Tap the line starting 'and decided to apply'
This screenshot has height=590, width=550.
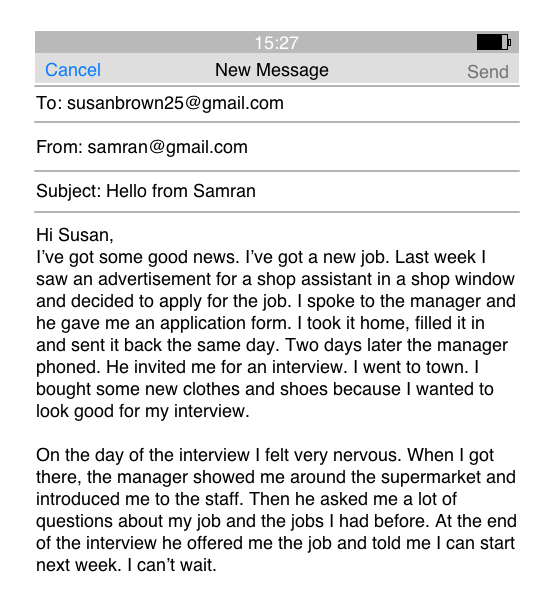[276, 301]
